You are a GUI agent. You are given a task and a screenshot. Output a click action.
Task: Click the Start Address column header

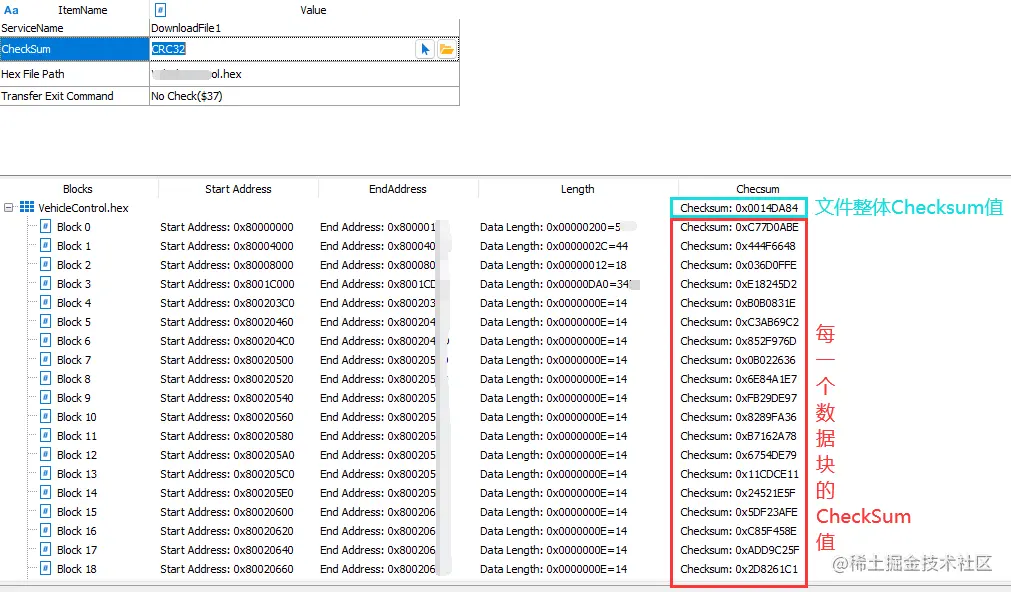pyautogui.click(x=238, y=189)
